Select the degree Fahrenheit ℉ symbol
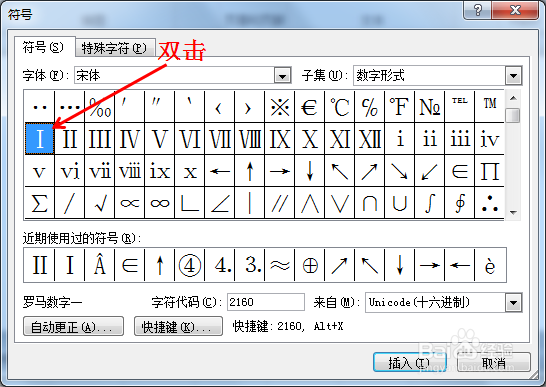Screen dimensions: 546x387 (399, 107)
